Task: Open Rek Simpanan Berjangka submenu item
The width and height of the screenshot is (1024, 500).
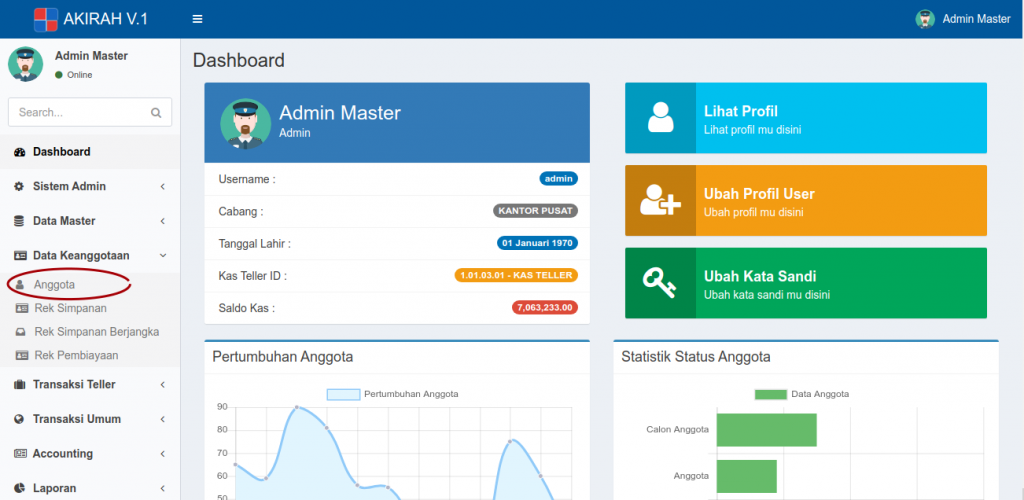Action: (x=96, y=332)
